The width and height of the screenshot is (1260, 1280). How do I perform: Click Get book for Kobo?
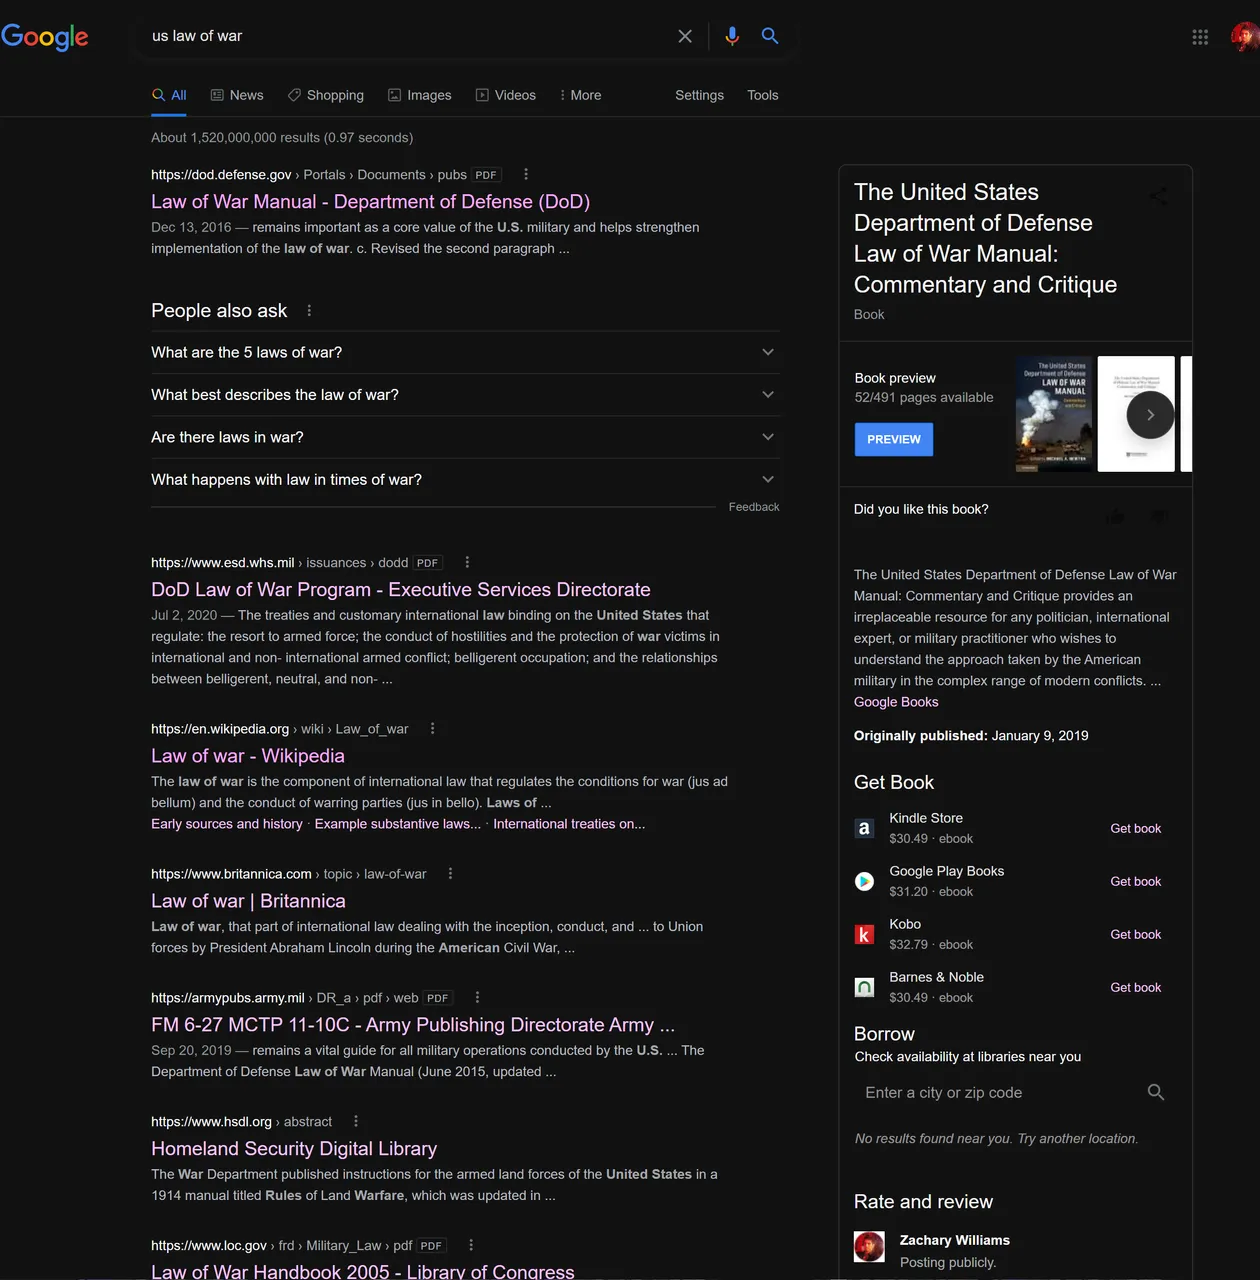pyautogui.click(x=1136, y=934)
